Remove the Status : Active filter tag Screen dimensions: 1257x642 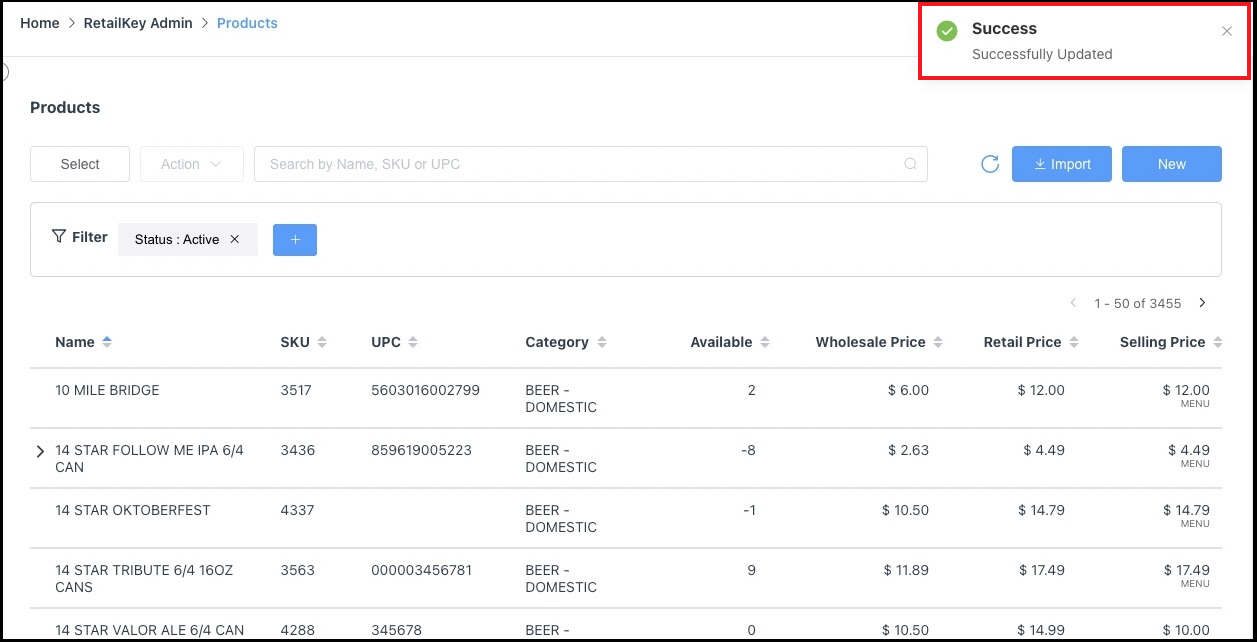[x=235, y=239]
